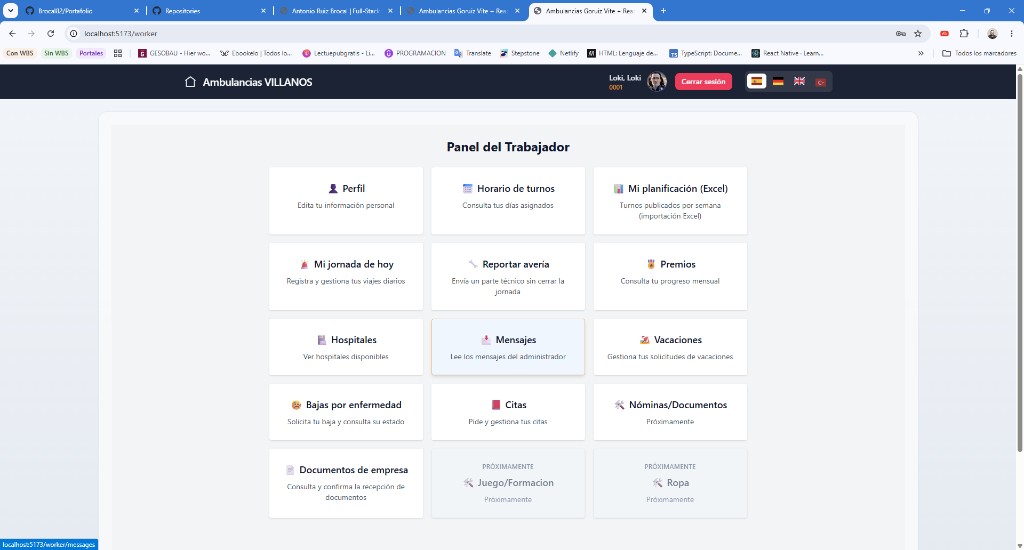Open the tab search dropdown arrow
The width and height of the screenshot is (1024, 550).
[x=10, y=11]
